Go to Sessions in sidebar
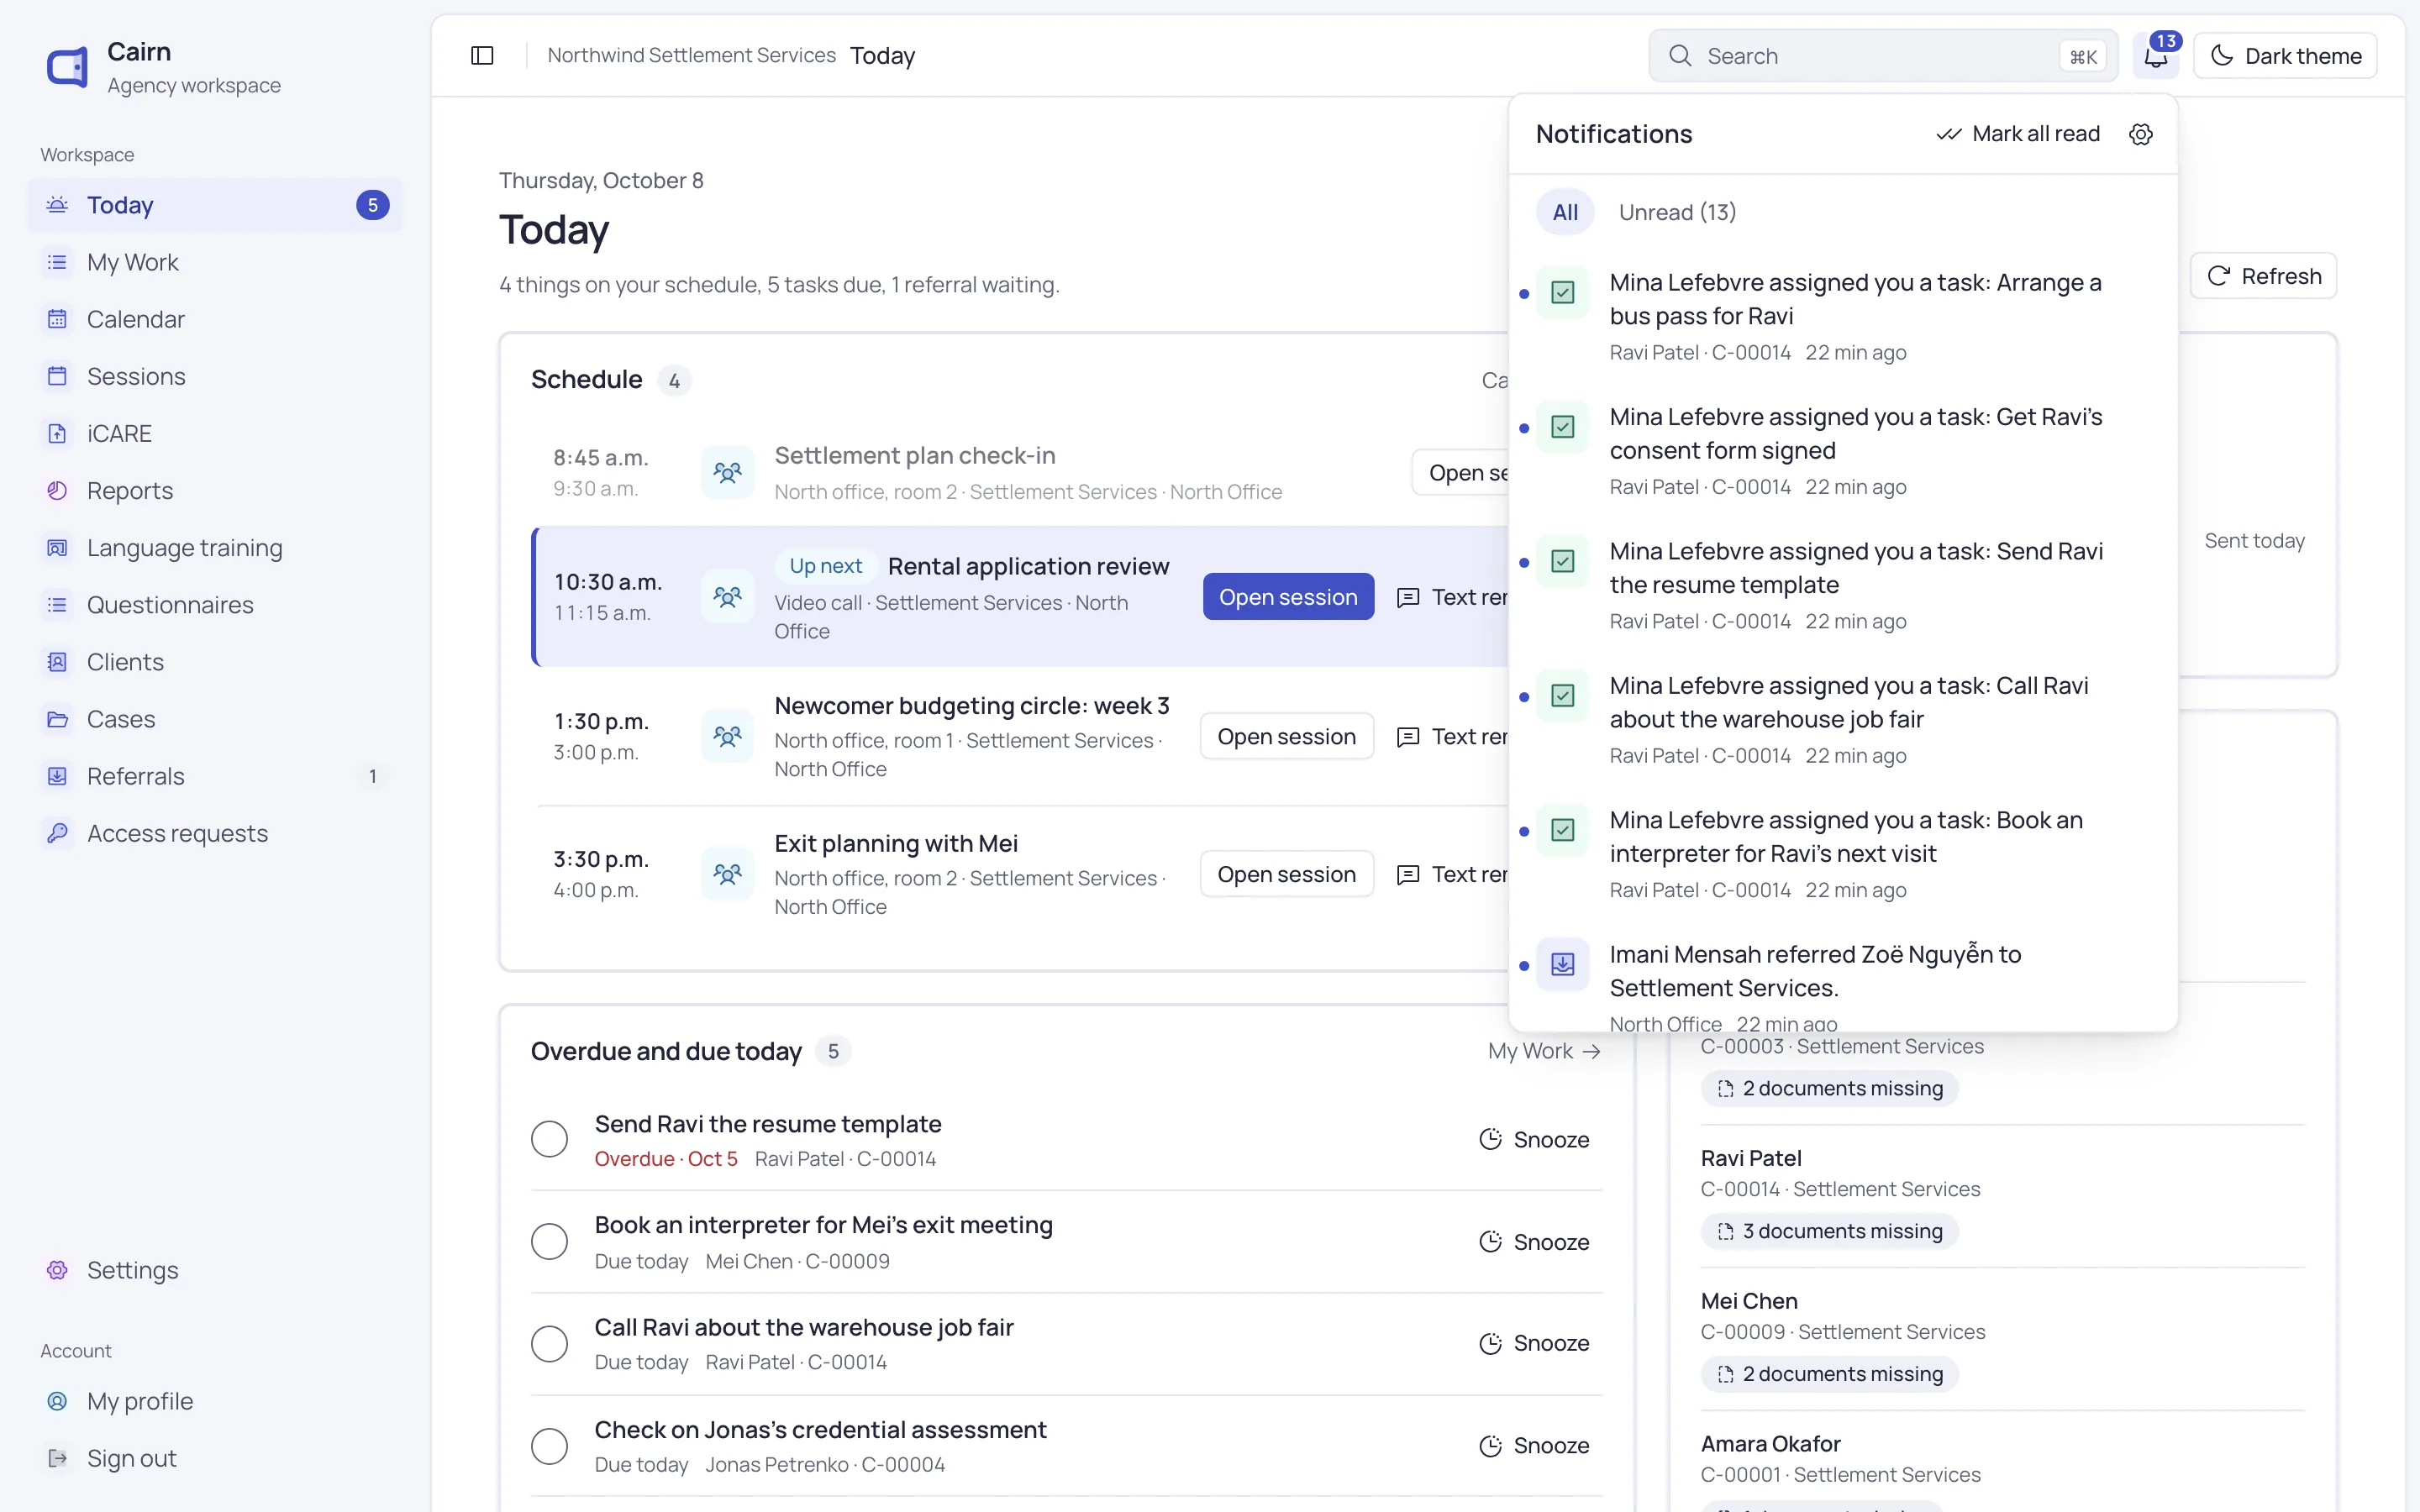This screenshot has height=1512, width=2420. pyautogui.click(x=215, y=376)
